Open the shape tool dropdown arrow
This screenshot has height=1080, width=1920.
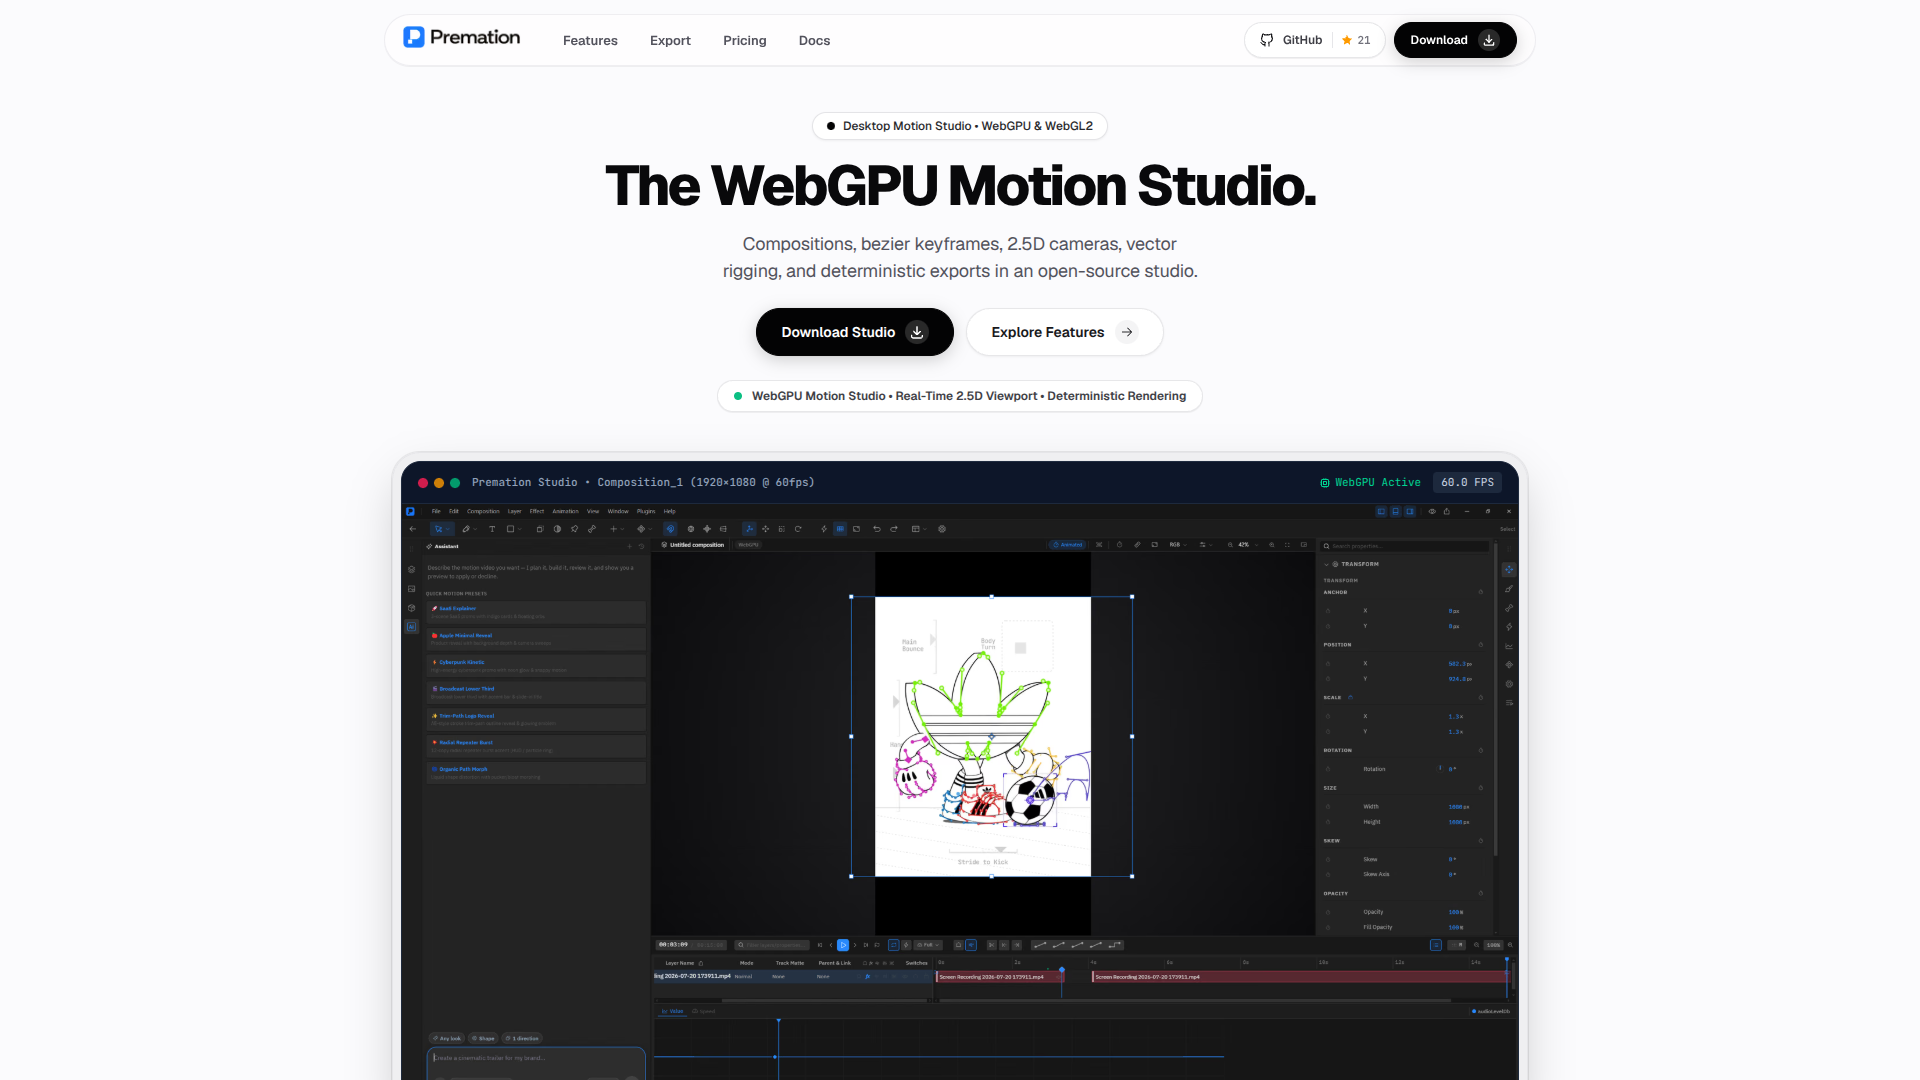[x=521, y=529]
